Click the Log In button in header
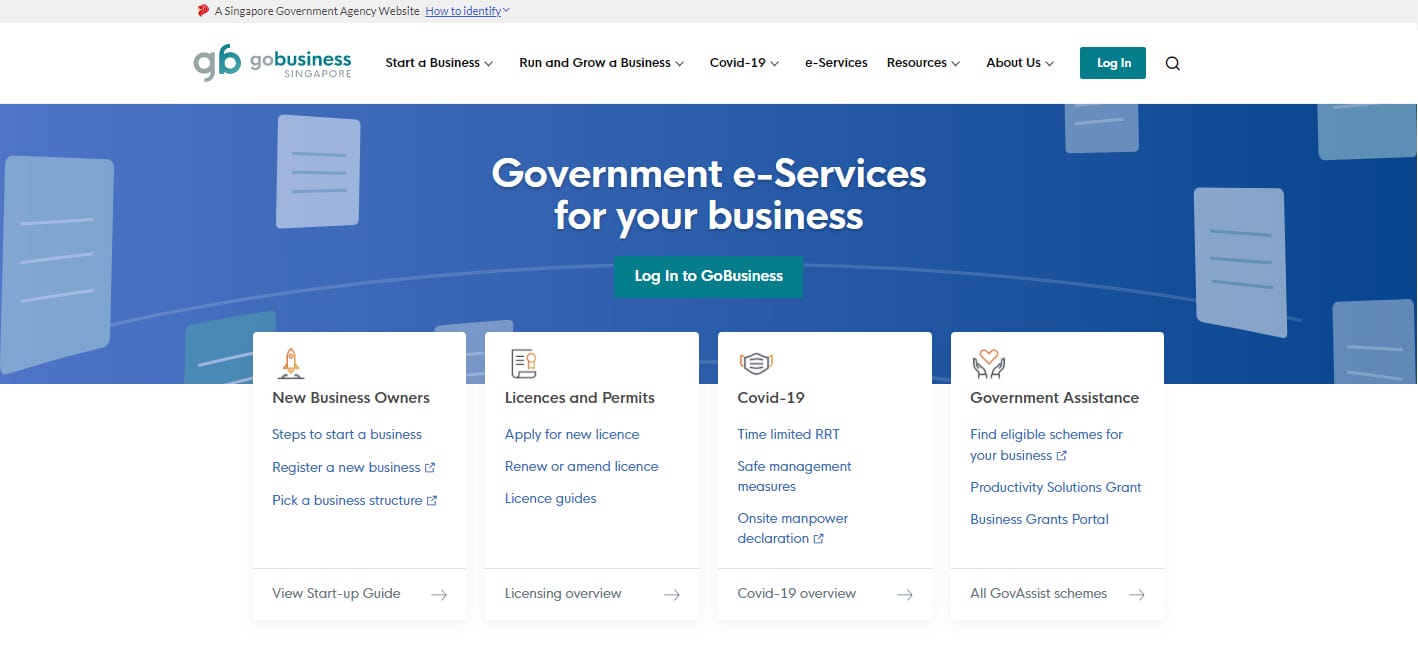 [1113, 63]
